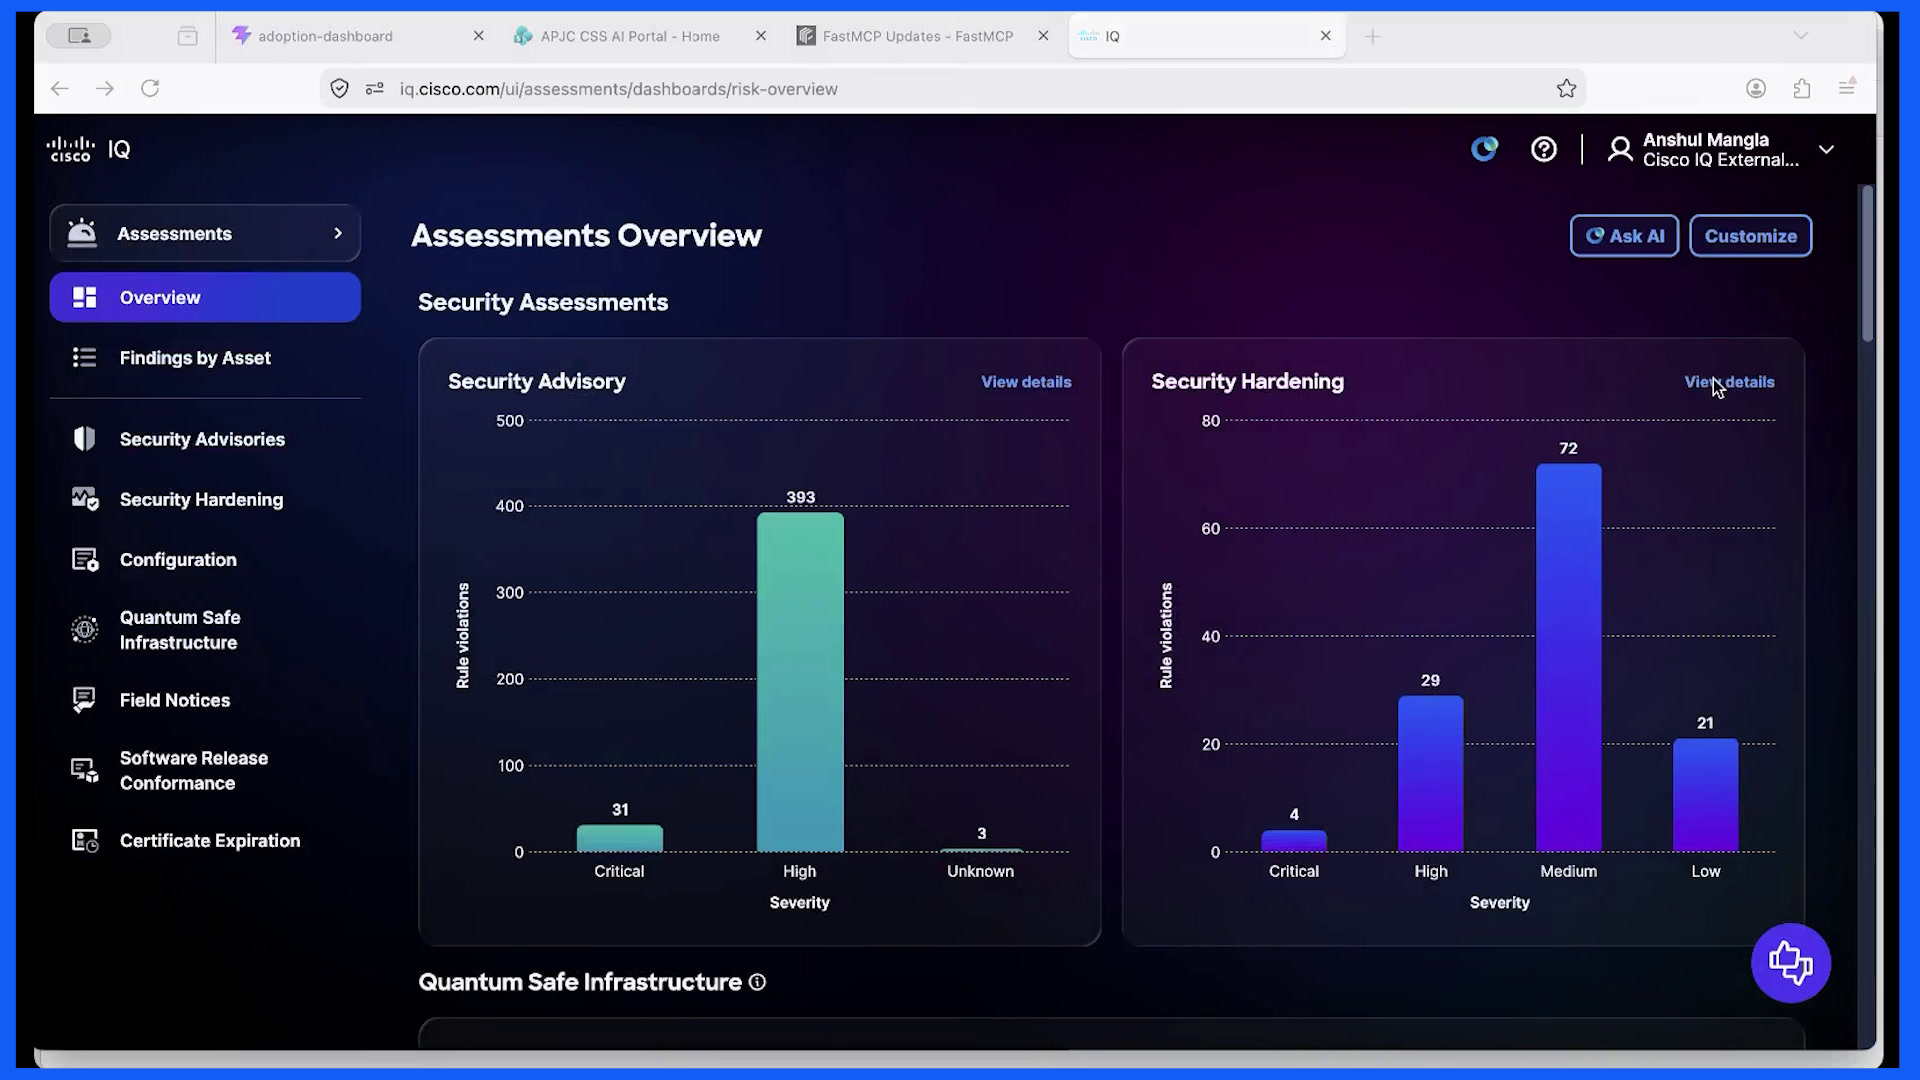
Task: Expand the Assessments menu chevron
Action: pos(338,233)
